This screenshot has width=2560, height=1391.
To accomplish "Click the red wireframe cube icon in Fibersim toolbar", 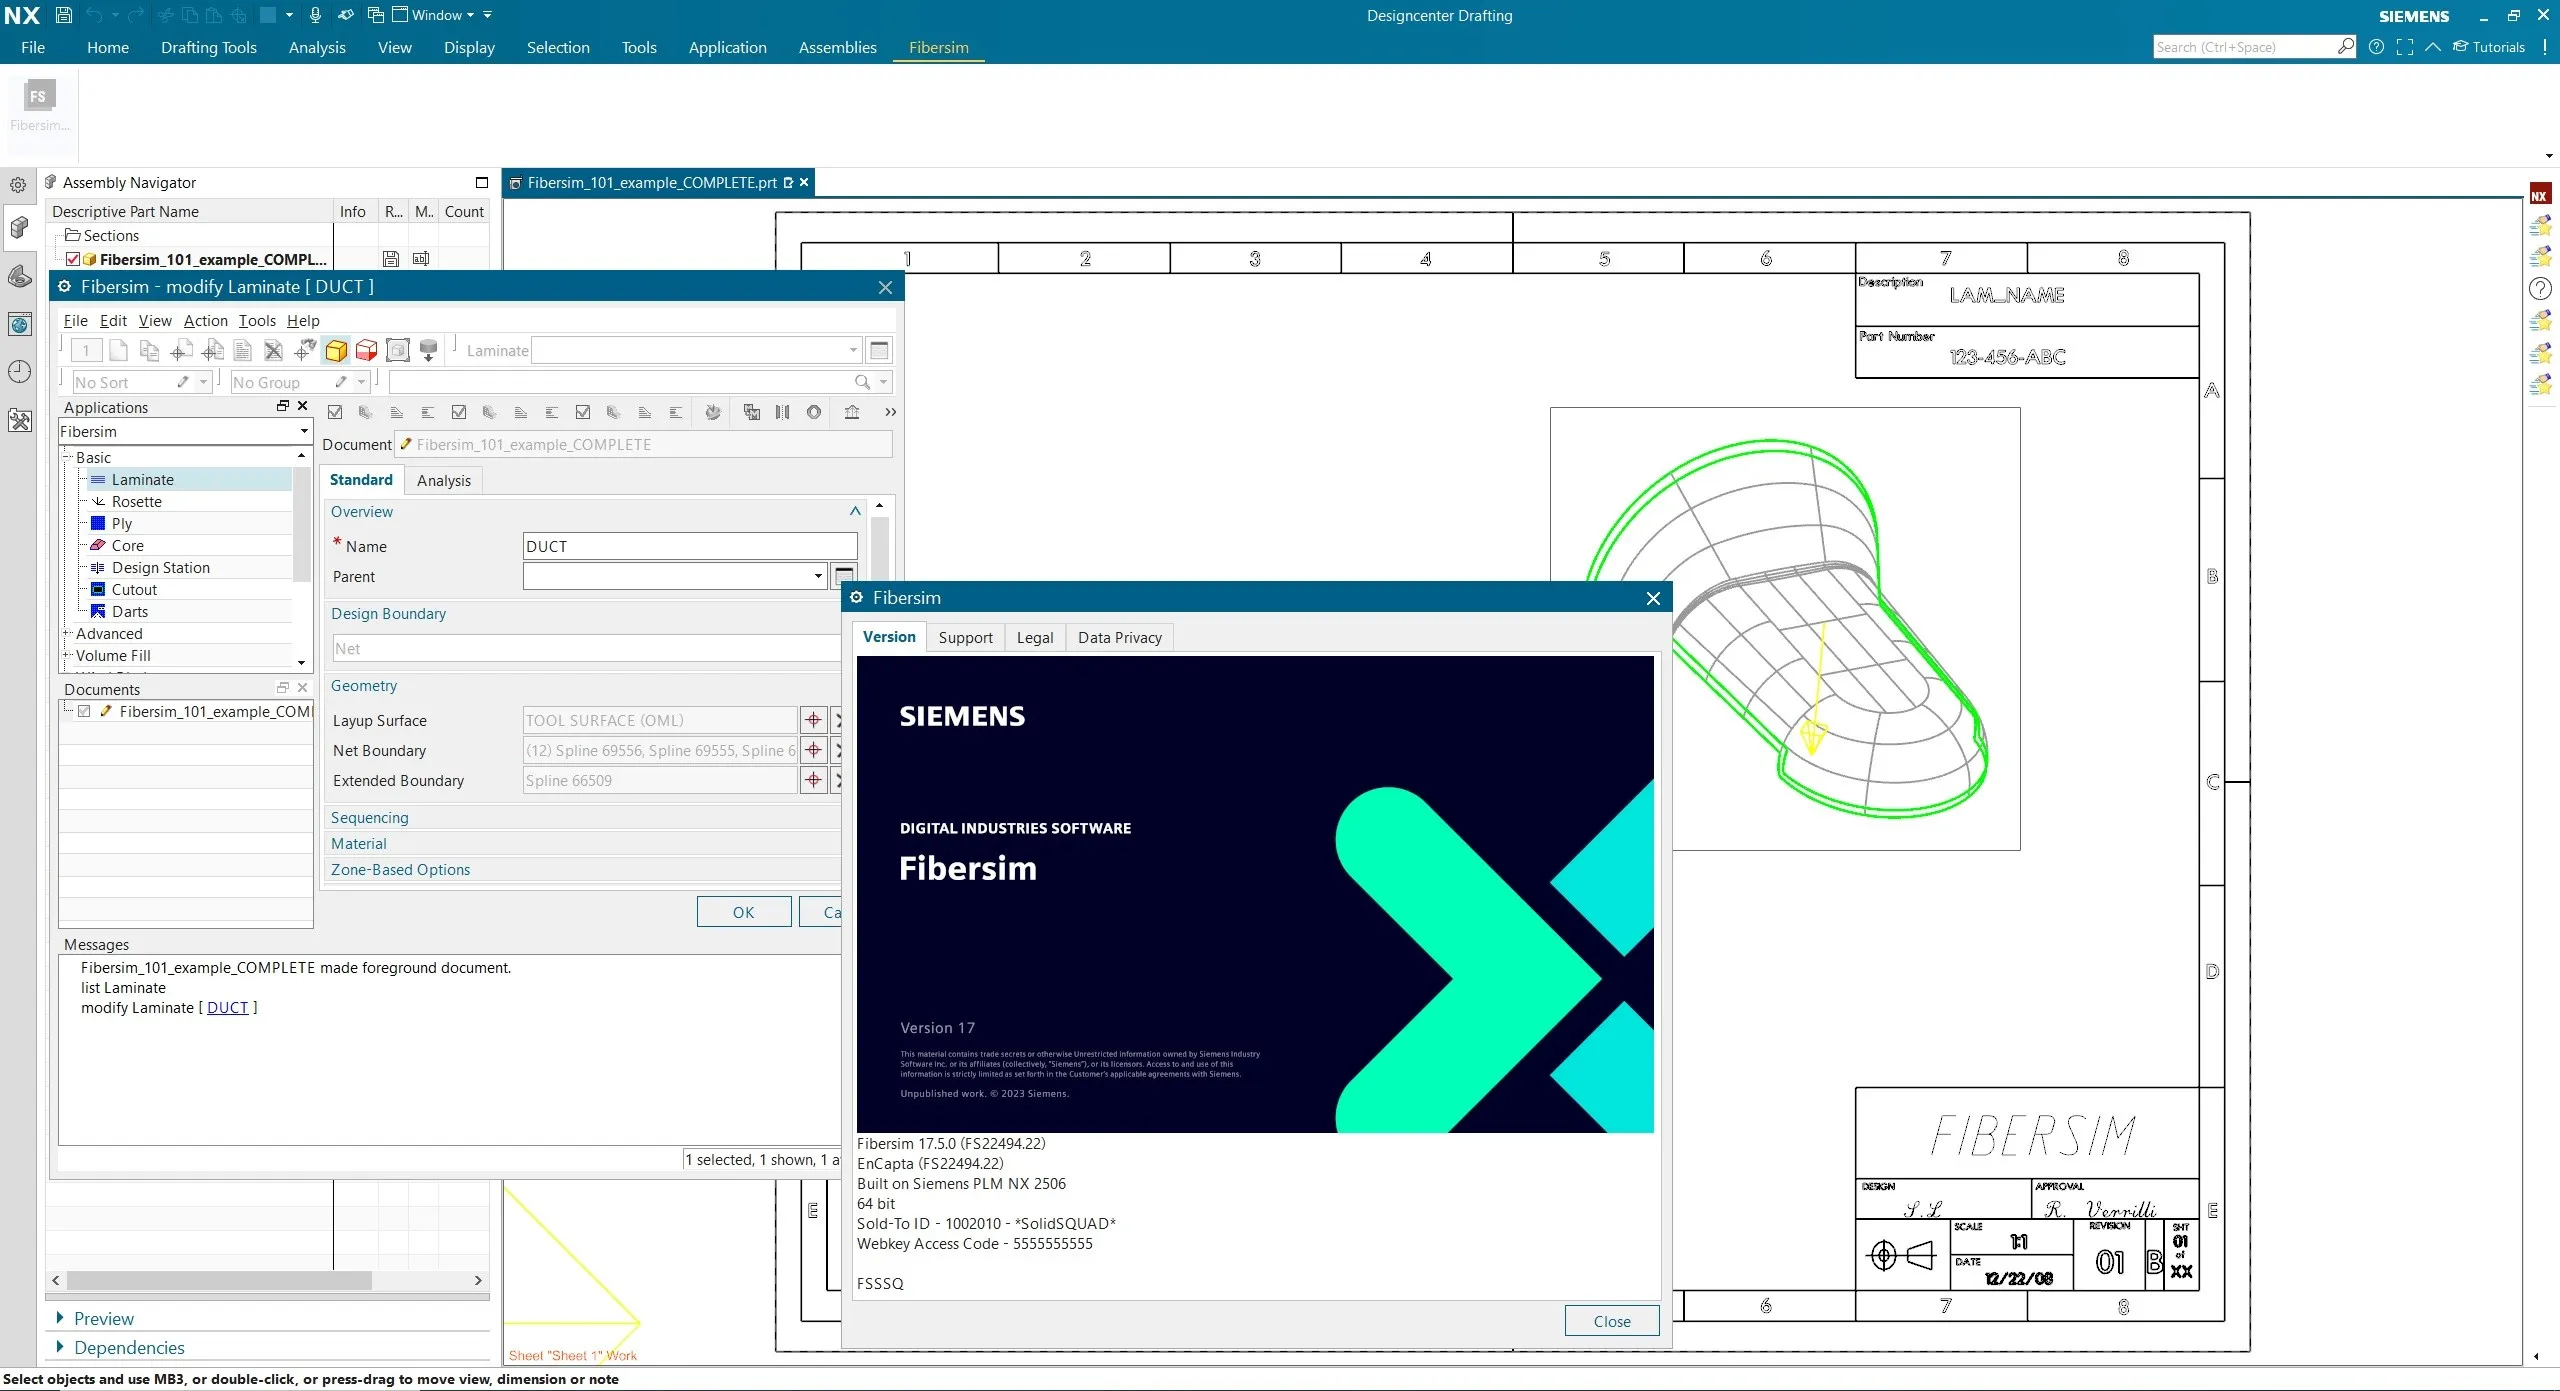I will coord(367,350).
